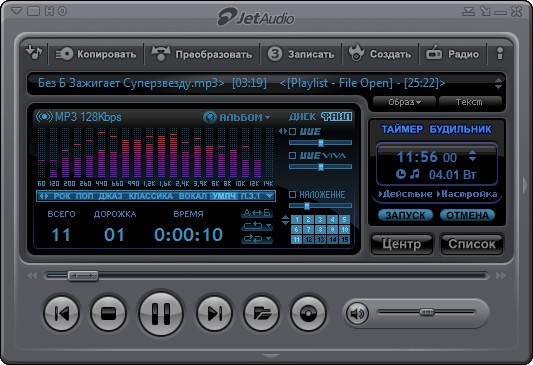
Task: Click the music notes icon in toolbar
Action: (34, 53)
